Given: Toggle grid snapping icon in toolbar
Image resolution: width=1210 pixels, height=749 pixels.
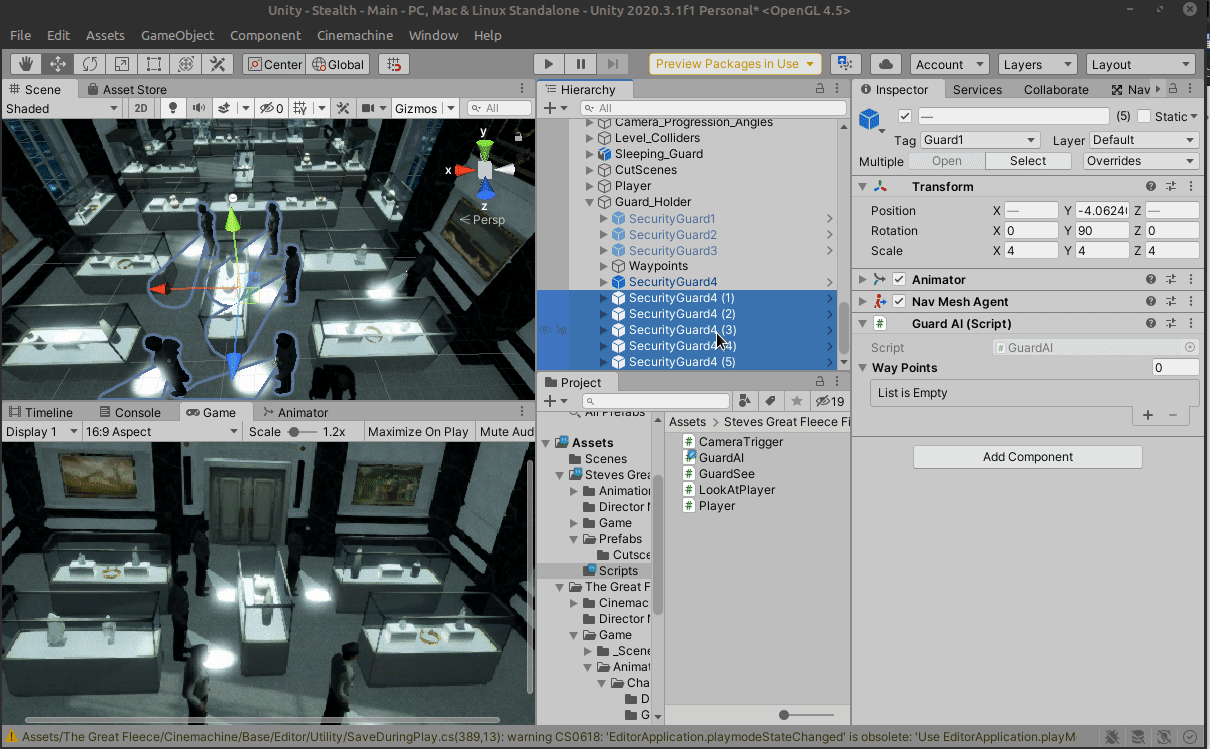Looking at the screenshot, I should pyautogui.click(x=394, y=64).
